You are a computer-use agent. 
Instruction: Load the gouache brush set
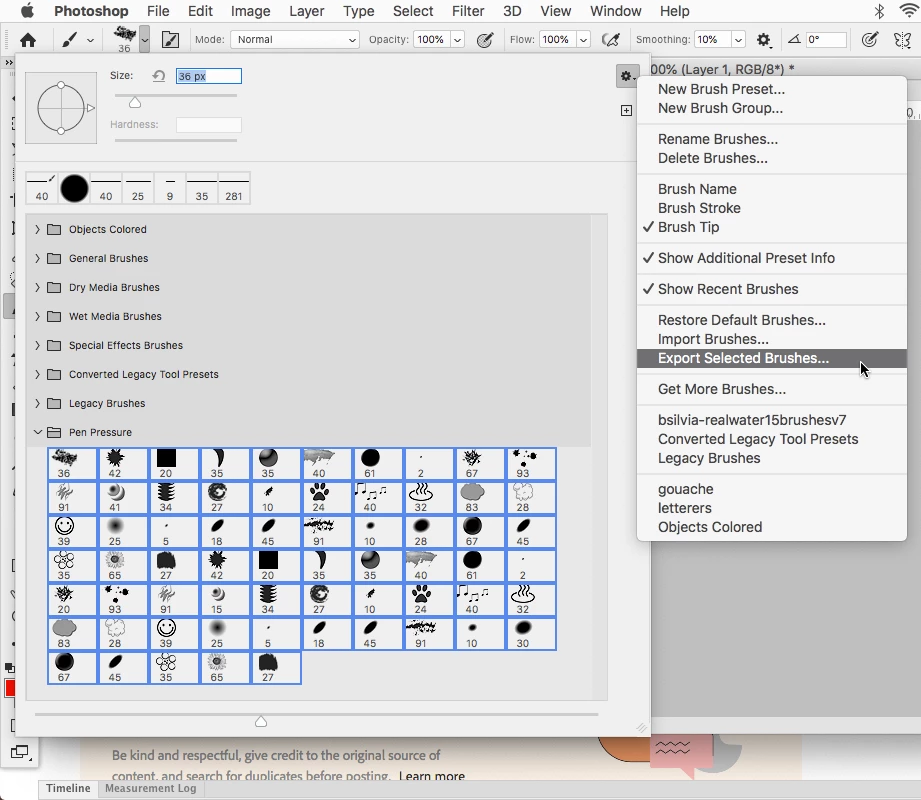685,489
